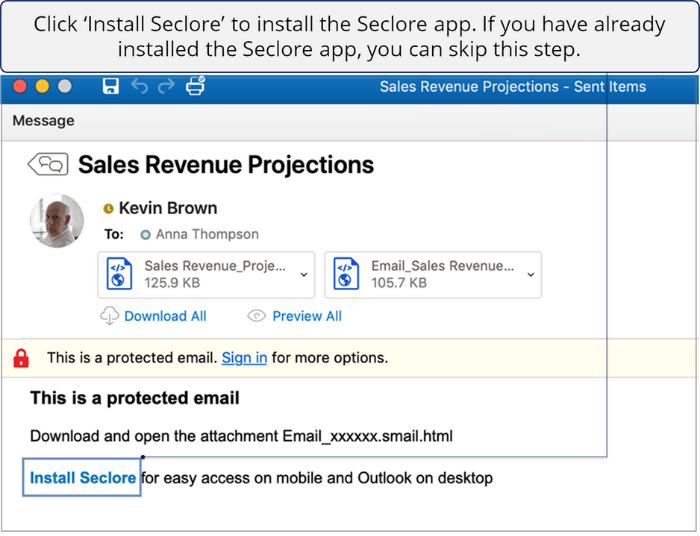The image size is (700, 536).
Task: Close the email window with red button
Action: click(x=20, y=87)
